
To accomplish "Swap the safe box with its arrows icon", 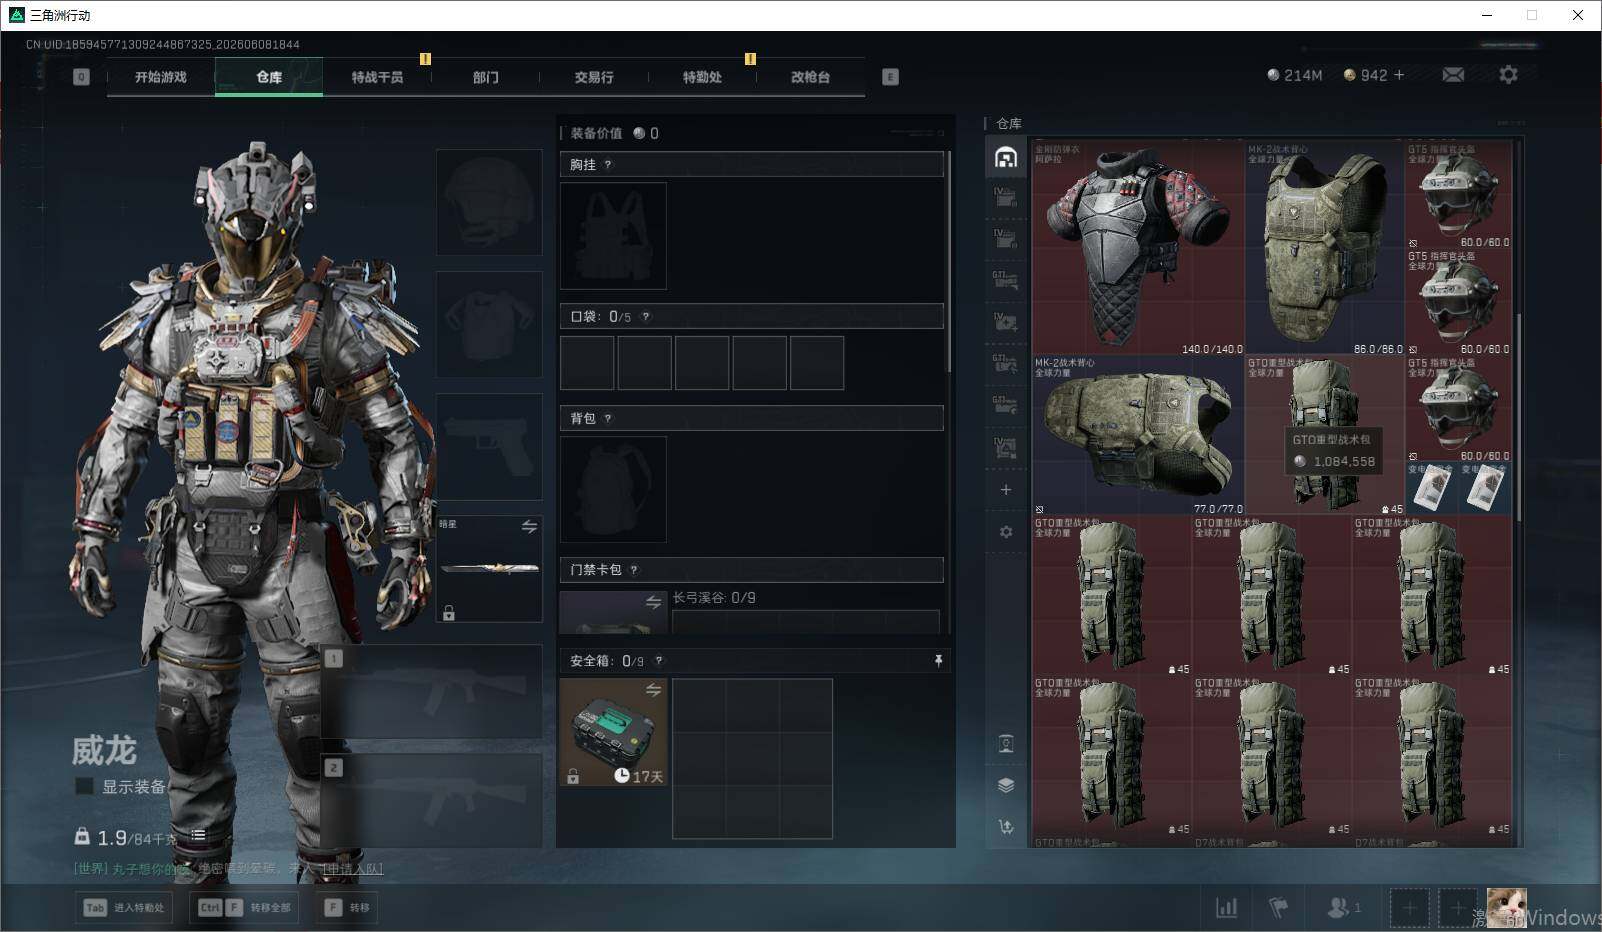I will coord(653,690).
